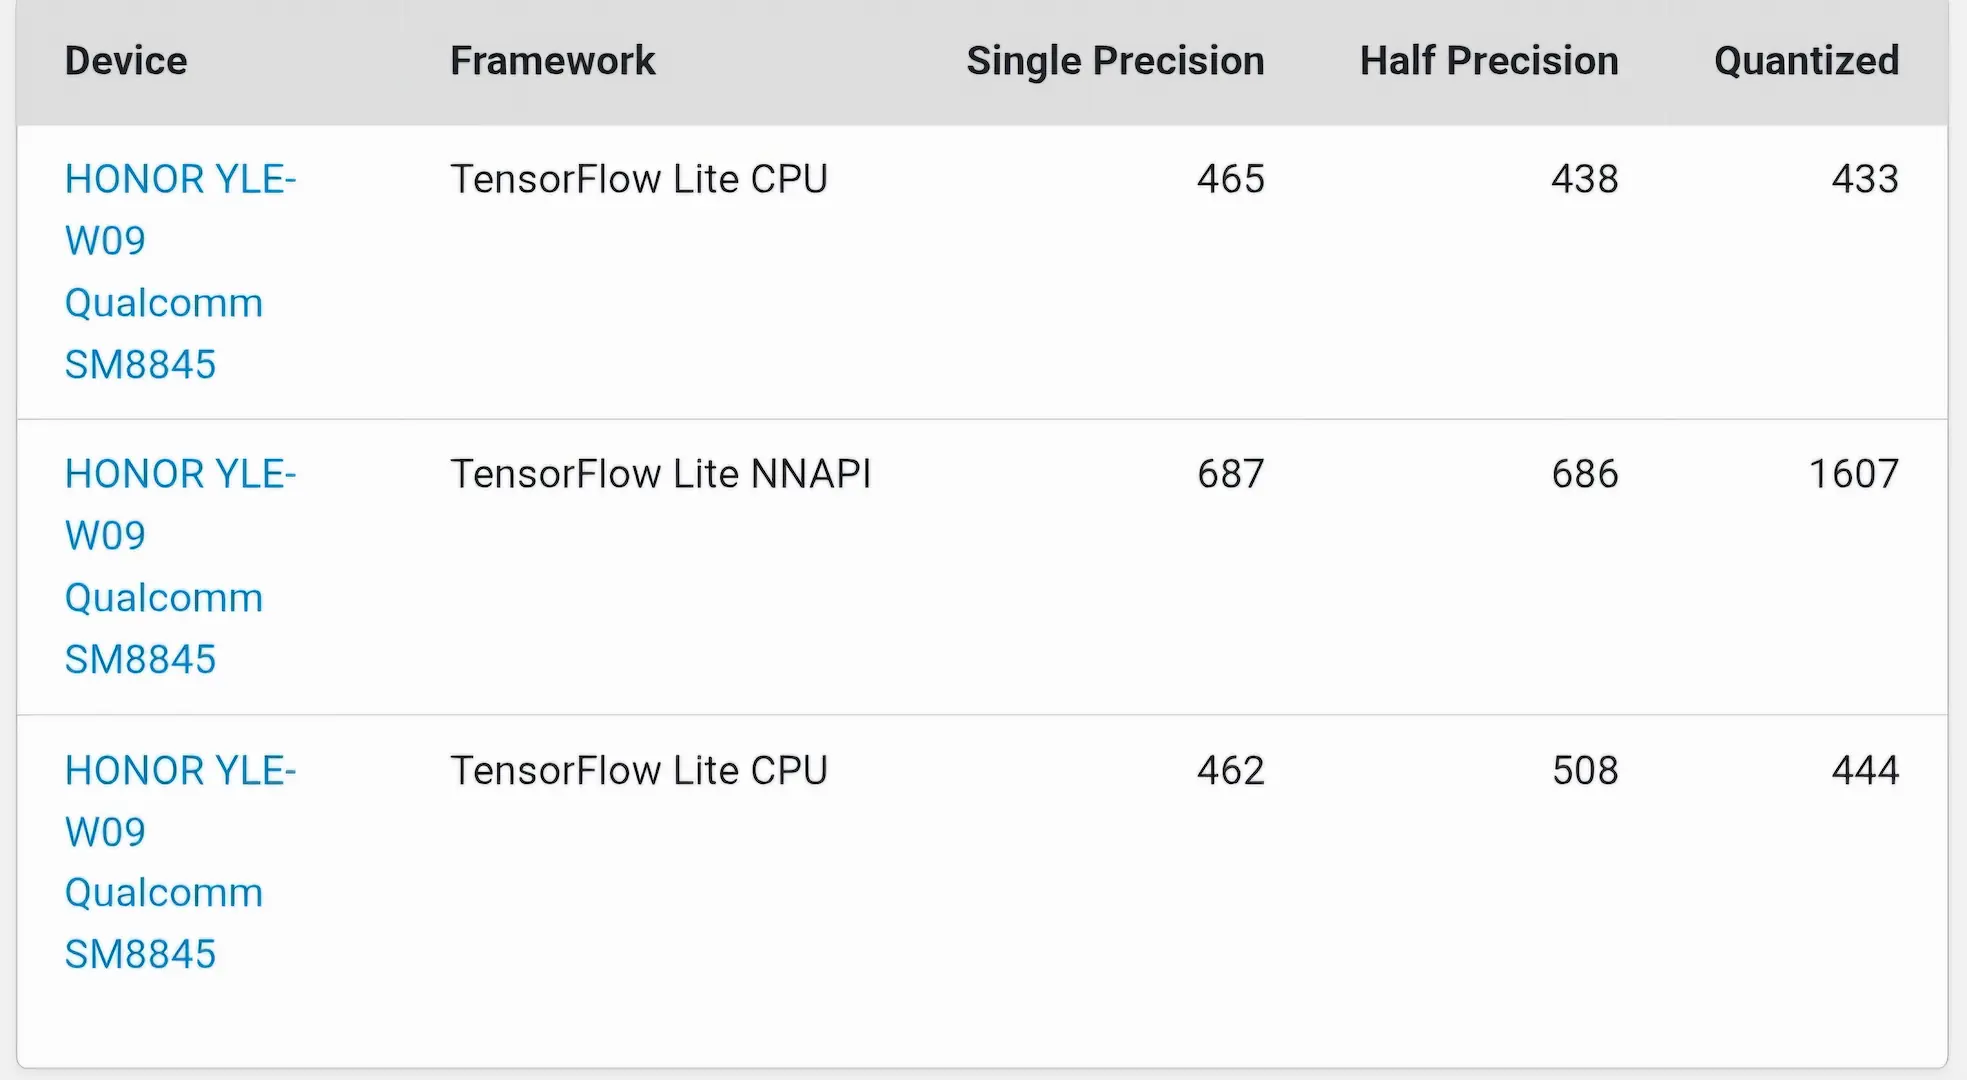Click TensorFlow Lite CPU in the 462 row
This screenshot has height=1080, width=1967.
[638, 770]
